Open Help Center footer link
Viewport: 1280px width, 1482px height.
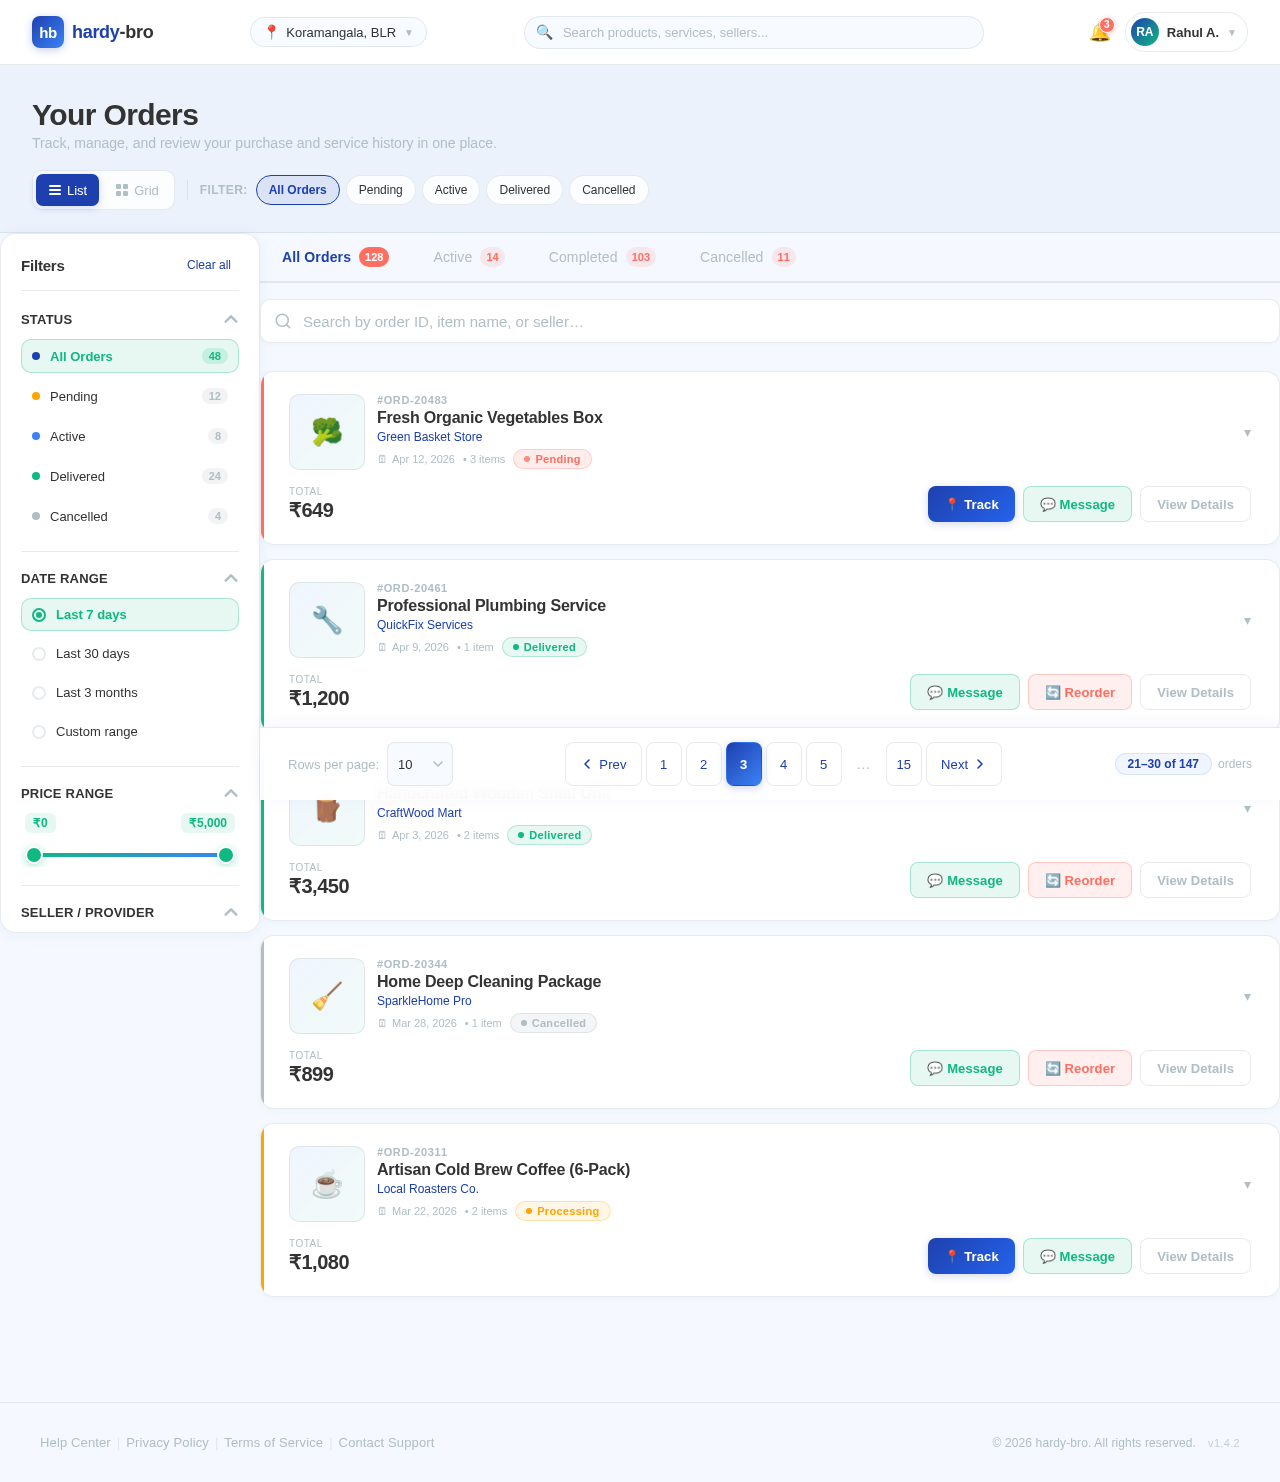tap(75, 1442)
